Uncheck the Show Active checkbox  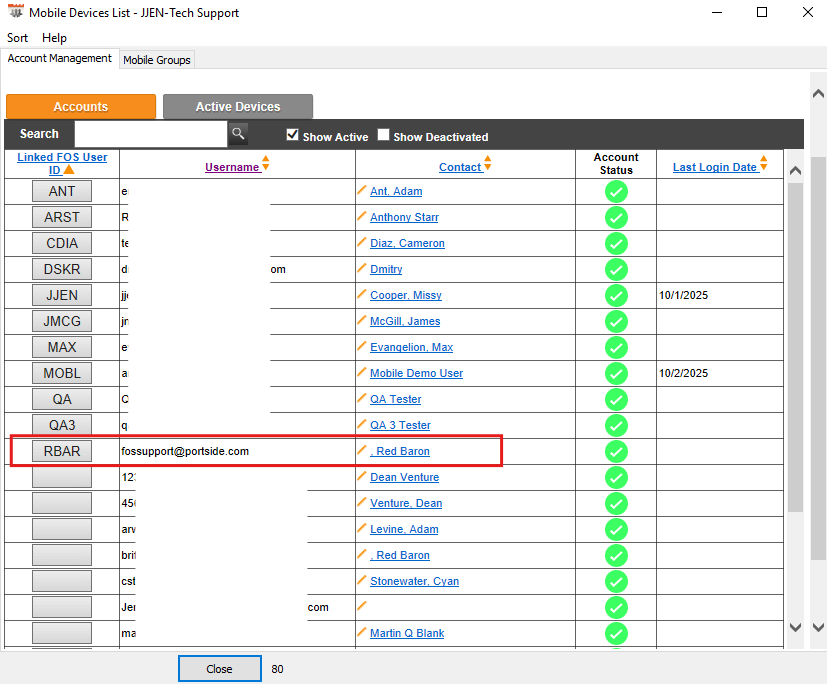click(293, 135)
